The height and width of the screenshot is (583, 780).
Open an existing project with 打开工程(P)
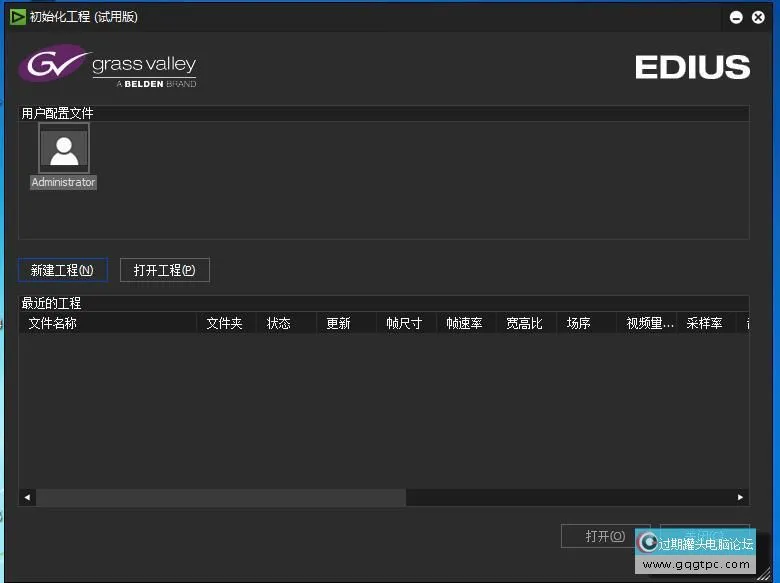coord(165,270)
